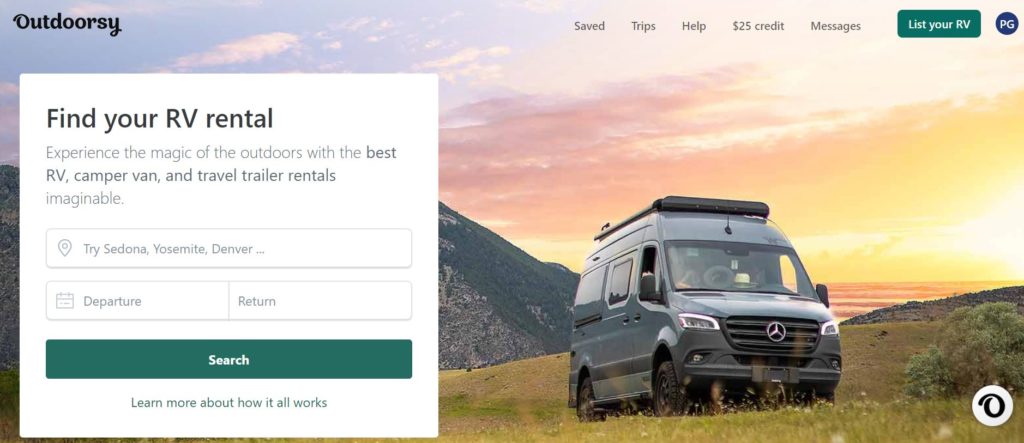Screen dimensions: 1024x443
Task: Click the location pin icon
Action: [x=65, y=248]
